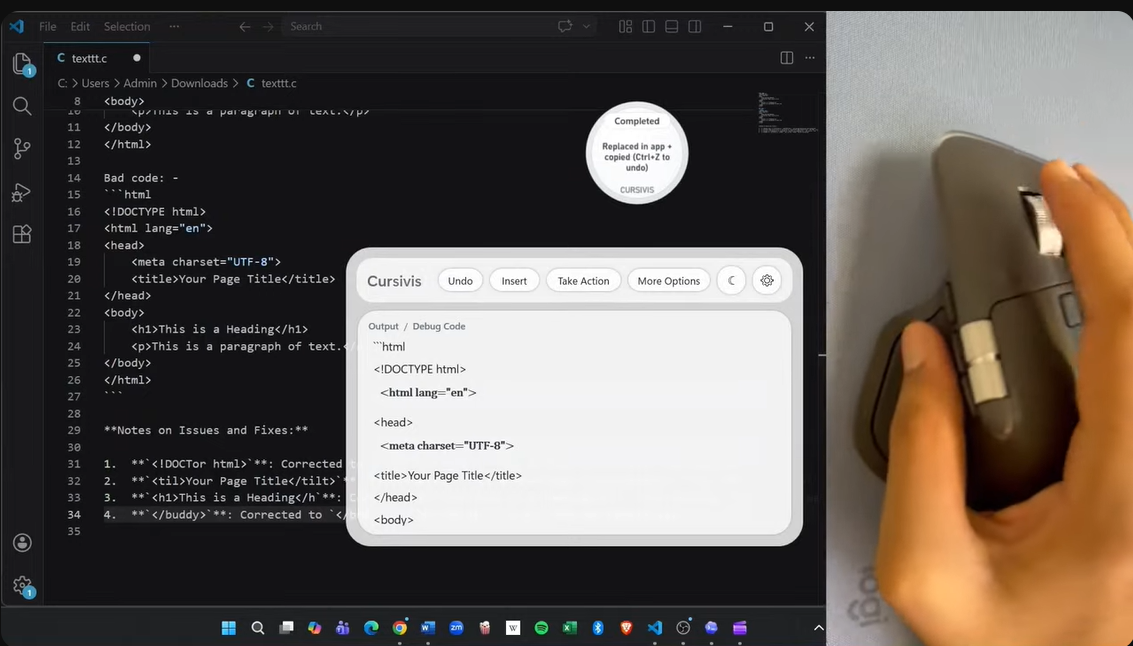The image size is (1133, 646).
Task: Open the Search view in the activity bar
Action: click(x=22, y=106)
